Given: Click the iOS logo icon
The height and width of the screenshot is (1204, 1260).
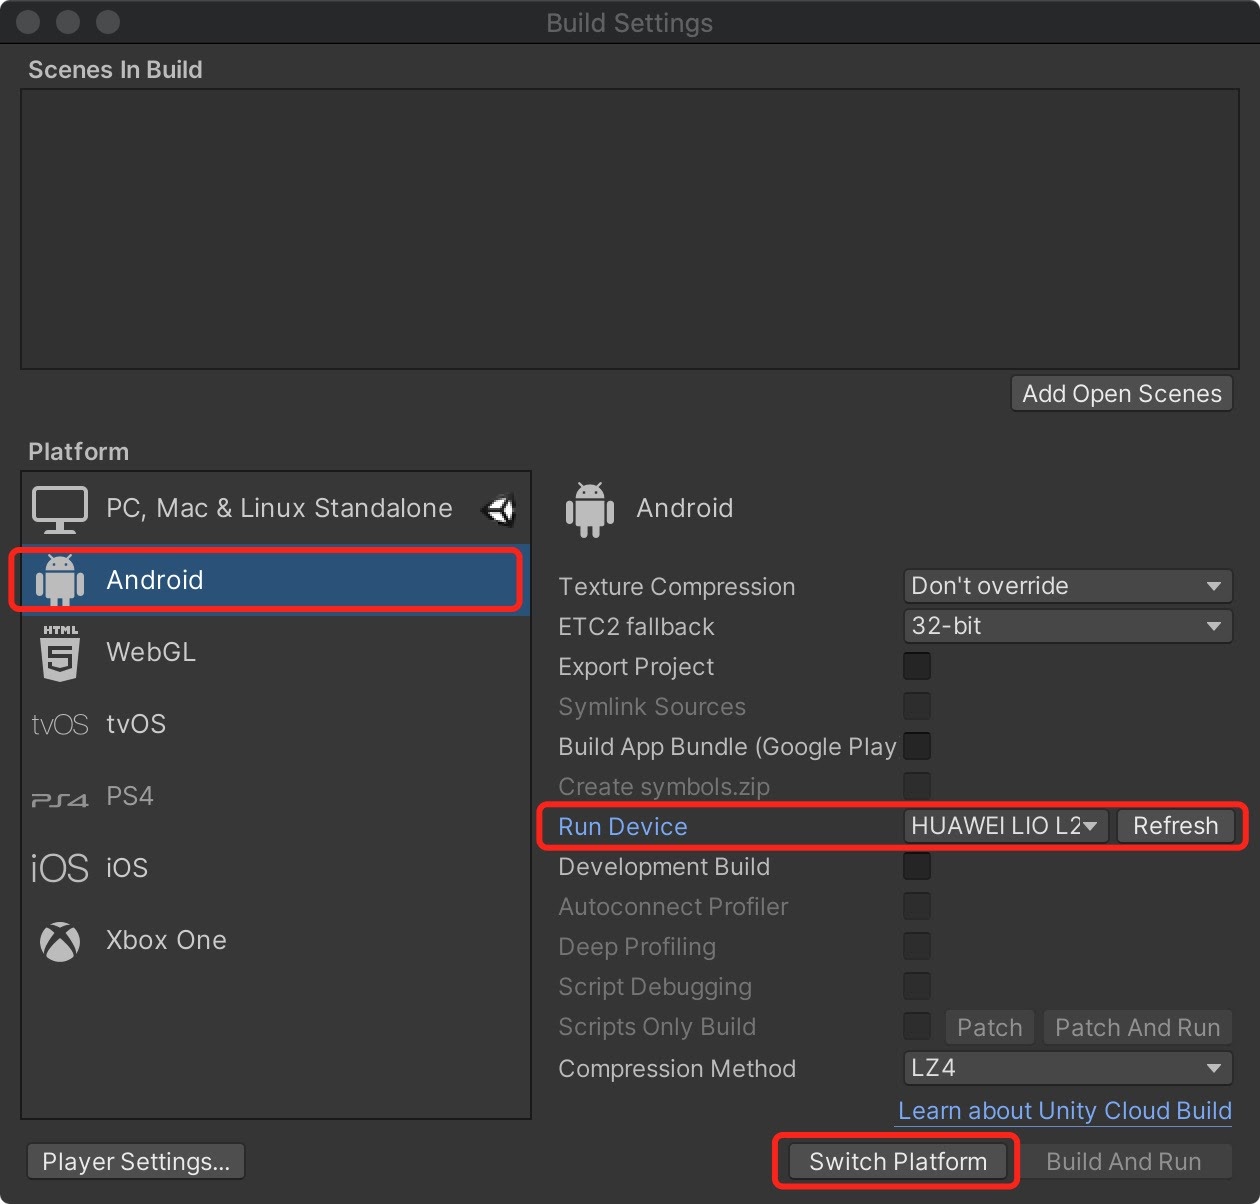Looking at the screenshot, I should [x=60, y=868].
